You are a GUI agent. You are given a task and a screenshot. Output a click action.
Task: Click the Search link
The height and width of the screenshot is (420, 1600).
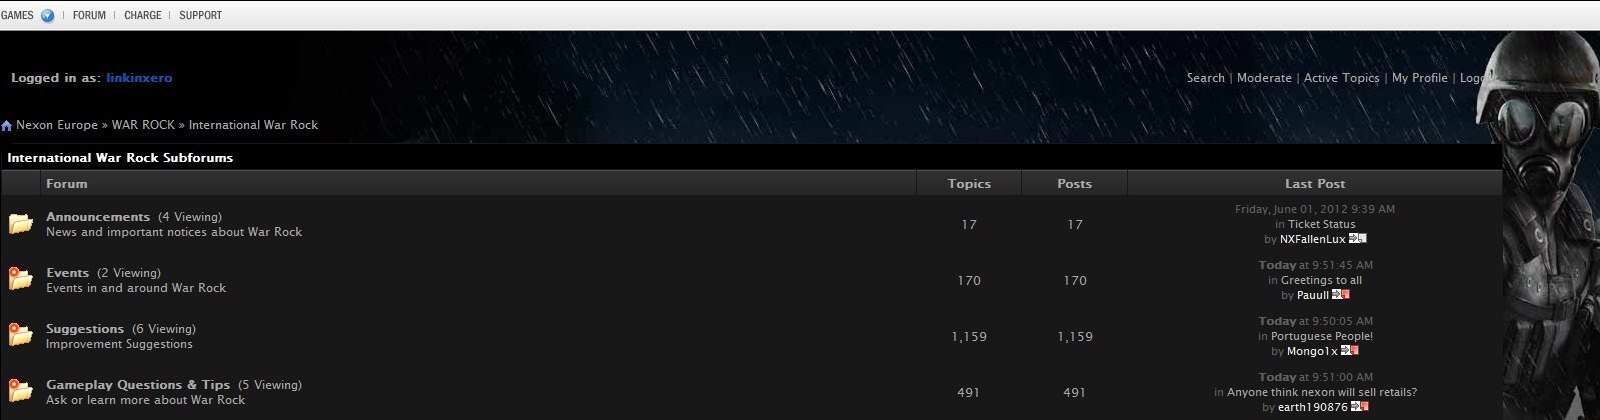(1206, 78)
